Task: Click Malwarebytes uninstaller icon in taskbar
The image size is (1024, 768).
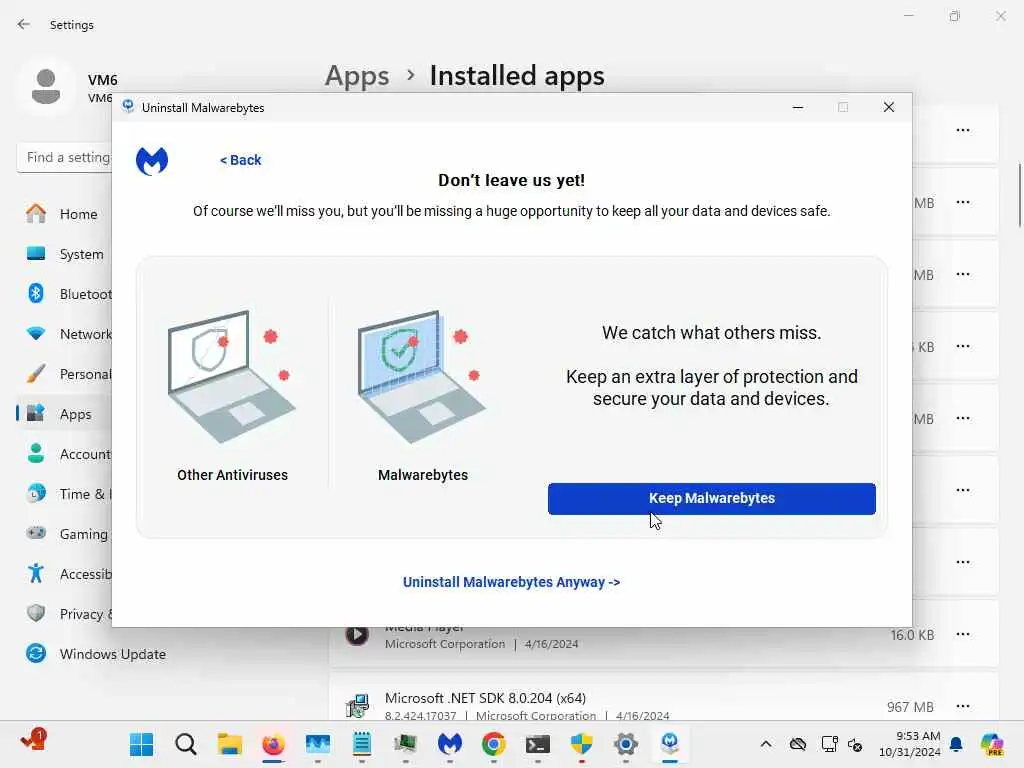Action: (x=670, y=744)
